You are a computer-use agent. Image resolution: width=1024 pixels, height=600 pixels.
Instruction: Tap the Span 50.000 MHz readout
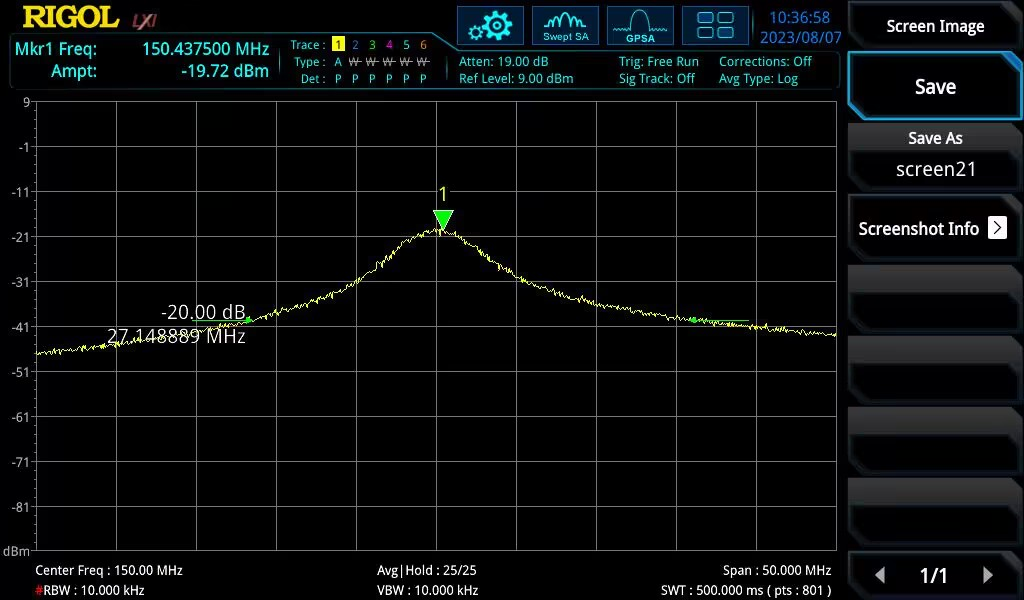click(777, 570)
